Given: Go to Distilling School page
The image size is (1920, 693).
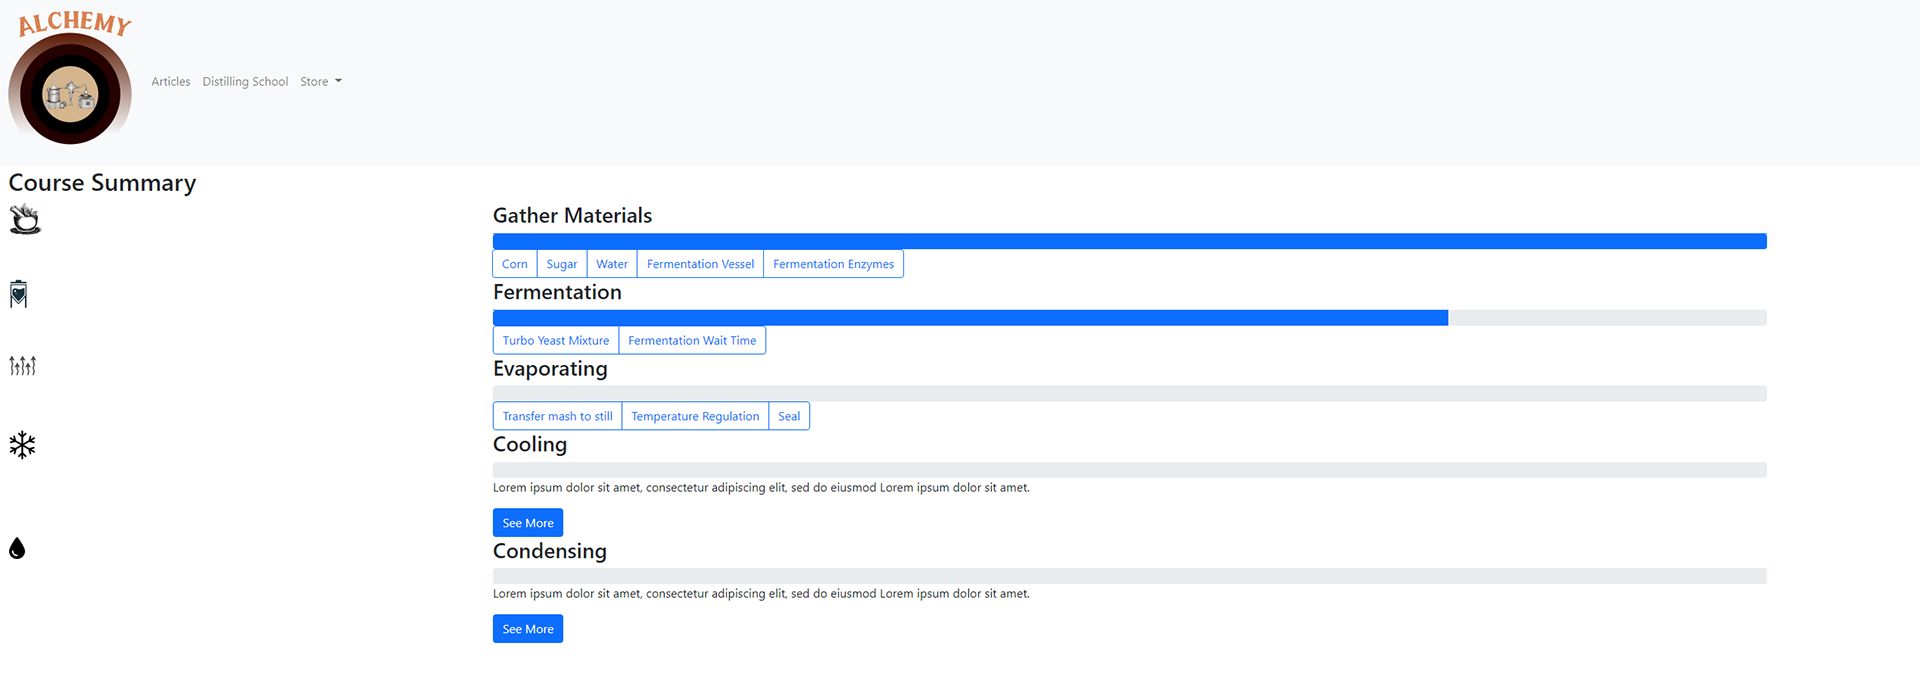Looking at the screenshot, I should pyautogui.click(x=245, y=82).
